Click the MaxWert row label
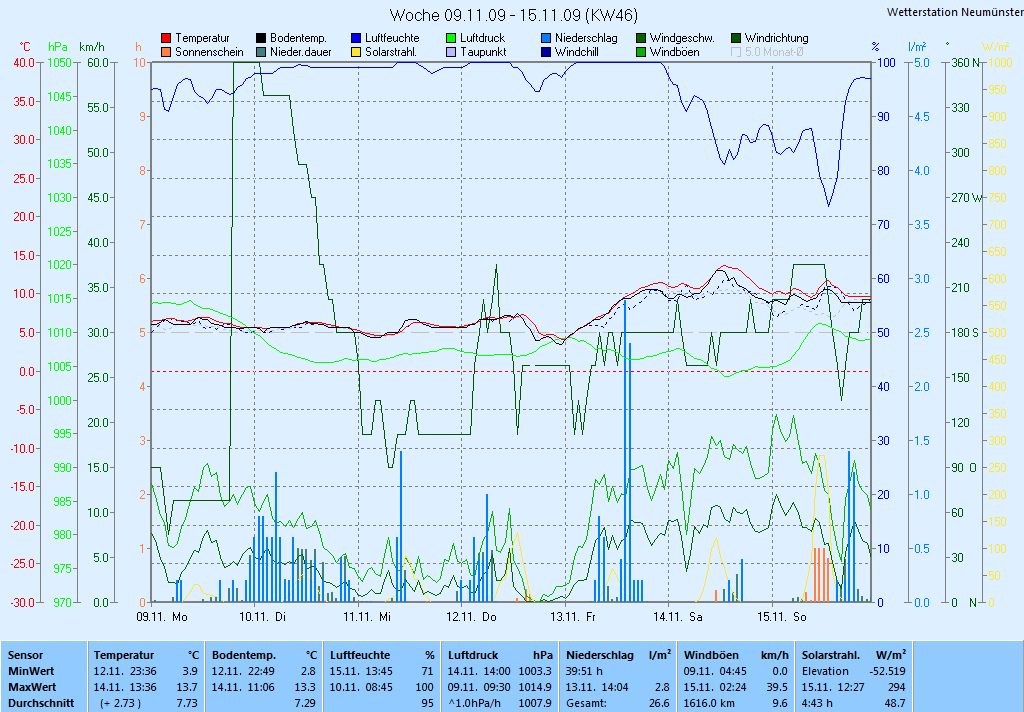The width and height of the screenshot is (1024, 712). click(x=33, y=687)
